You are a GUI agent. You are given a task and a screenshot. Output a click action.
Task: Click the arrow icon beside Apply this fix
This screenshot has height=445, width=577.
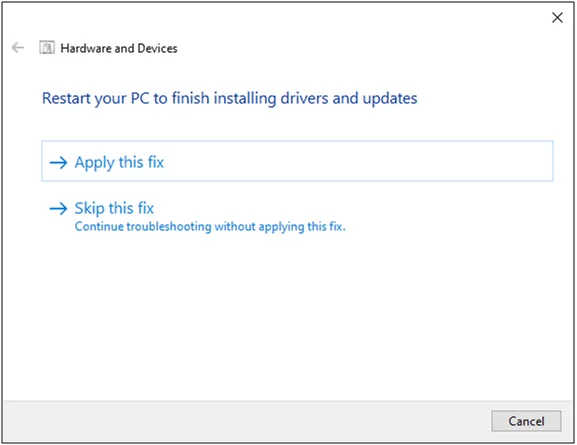(59, 162)
